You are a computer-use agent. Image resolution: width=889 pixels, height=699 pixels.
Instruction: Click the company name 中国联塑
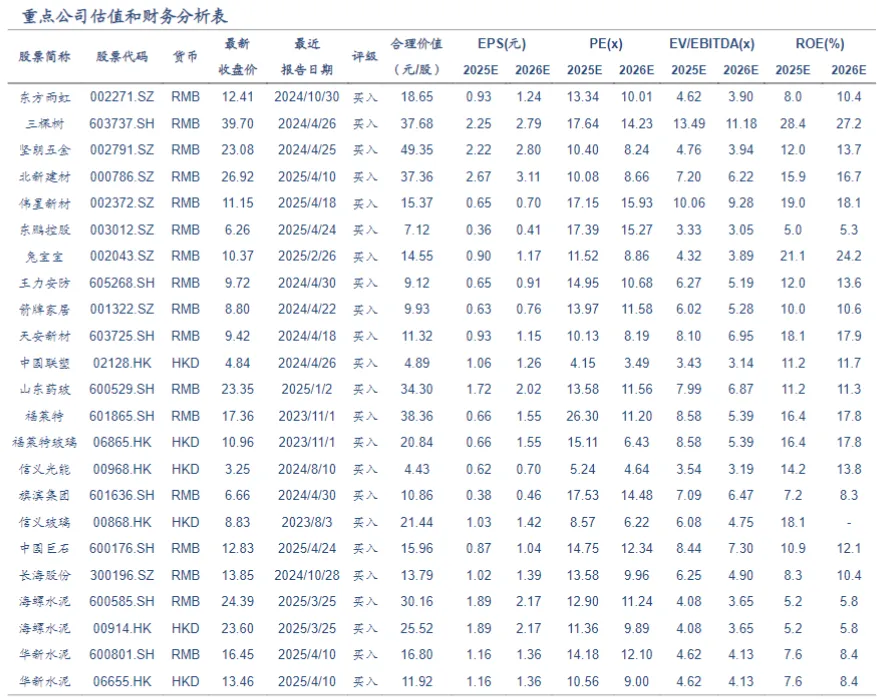pos(45,363)
